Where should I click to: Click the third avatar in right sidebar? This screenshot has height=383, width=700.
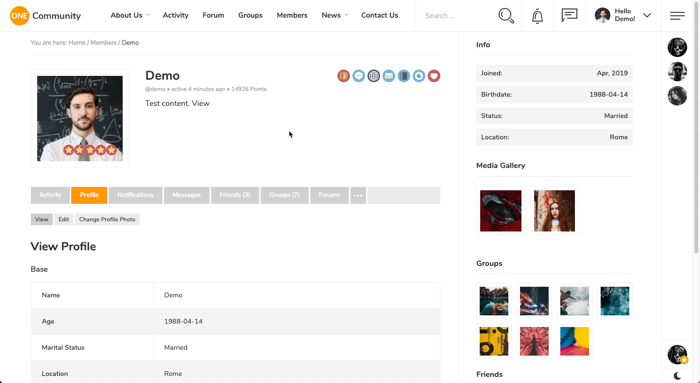pyautogui.click(x=677, y=96)
